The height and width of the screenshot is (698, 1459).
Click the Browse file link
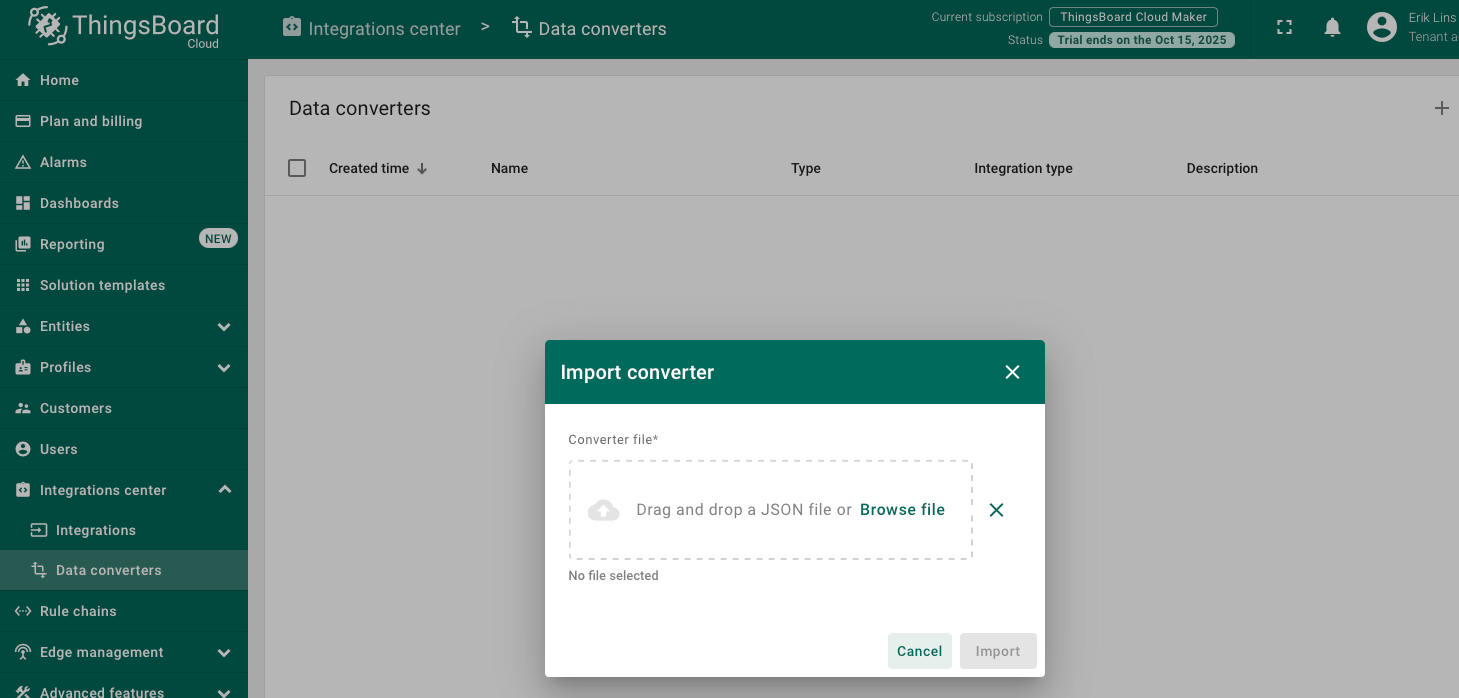tap(902, 510)
